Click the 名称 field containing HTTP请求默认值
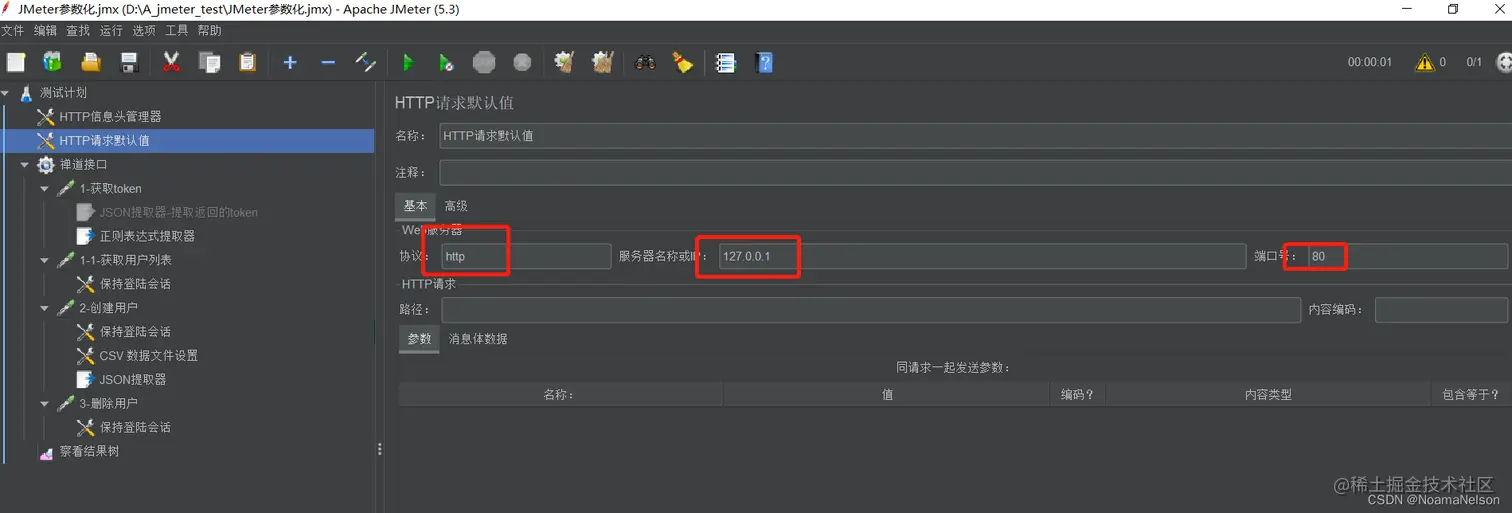This screenshot has height=513, width=1512. (x=974, y=135)
